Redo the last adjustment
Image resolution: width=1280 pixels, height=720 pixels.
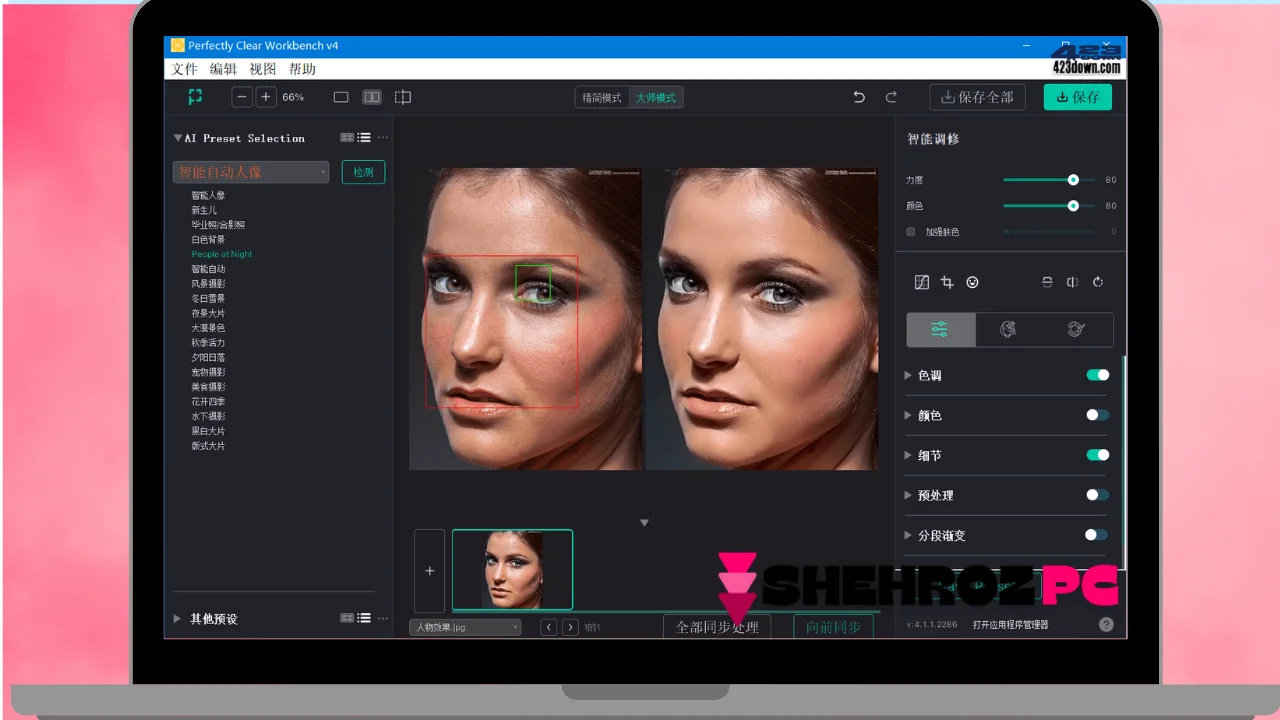pyautogui.click(x=891, y=97)
